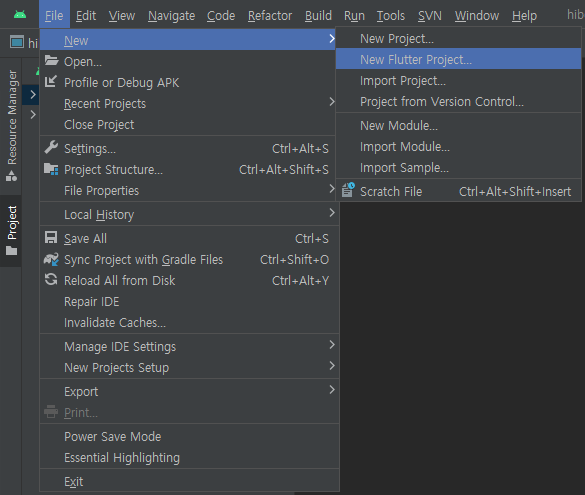Viewport: 585px width, 495px height.
Task: Choose New Module... option
Action: 459,126
